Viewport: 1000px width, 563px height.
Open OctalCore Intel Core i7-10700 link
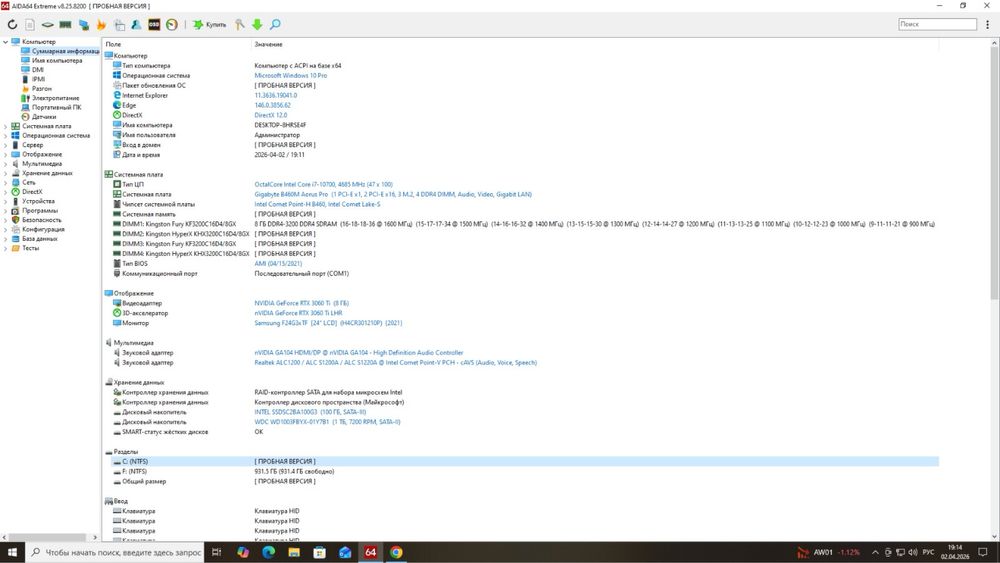click(x=323, y=184)
